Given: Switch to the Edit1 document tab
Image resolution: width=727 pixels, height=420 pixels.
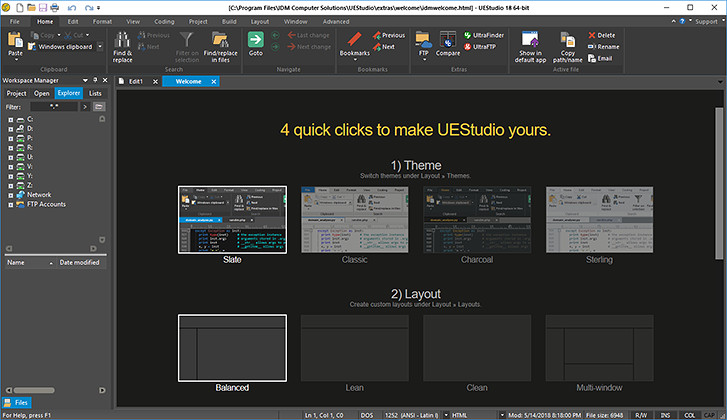Looking at the screenshot, I should click(x=135, y=82).
